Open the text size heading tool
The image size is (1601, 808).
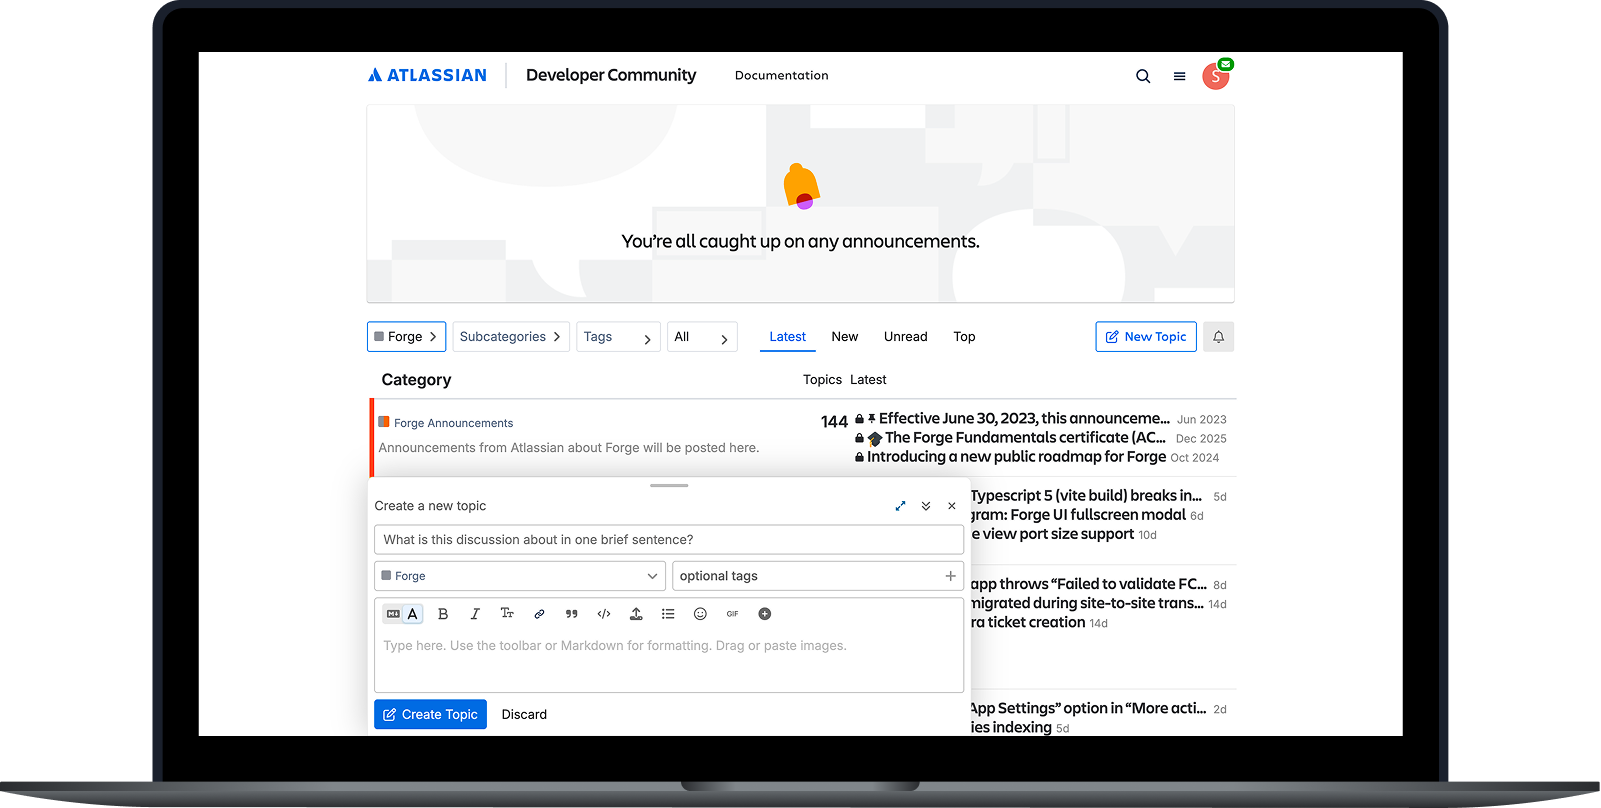(507, 614)
